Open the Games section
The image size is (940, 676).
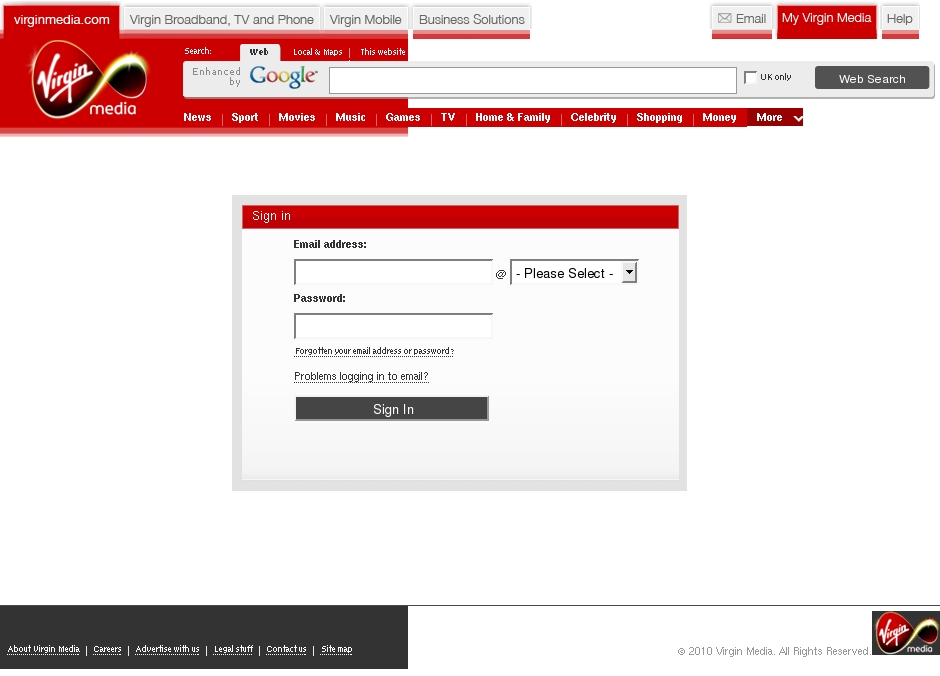coord(403,117)
